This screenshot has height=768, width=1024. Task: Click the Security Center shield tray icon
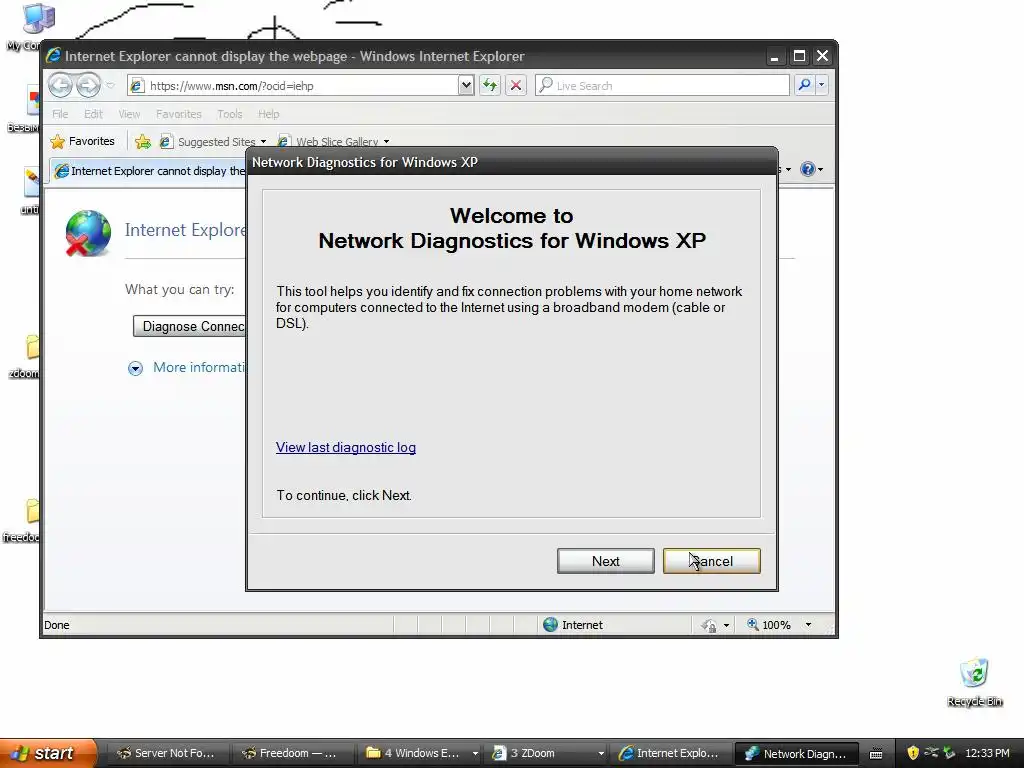click(913, 753)
